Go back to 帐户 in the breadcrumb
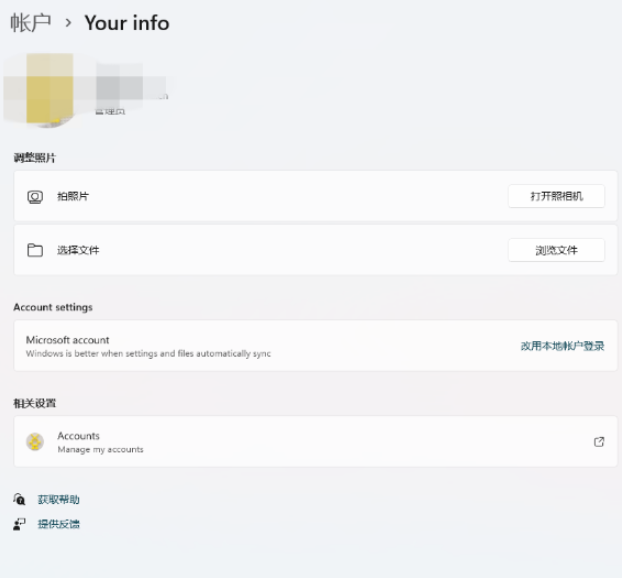This screenshot has width=622, height=578. tap(30, 23)
